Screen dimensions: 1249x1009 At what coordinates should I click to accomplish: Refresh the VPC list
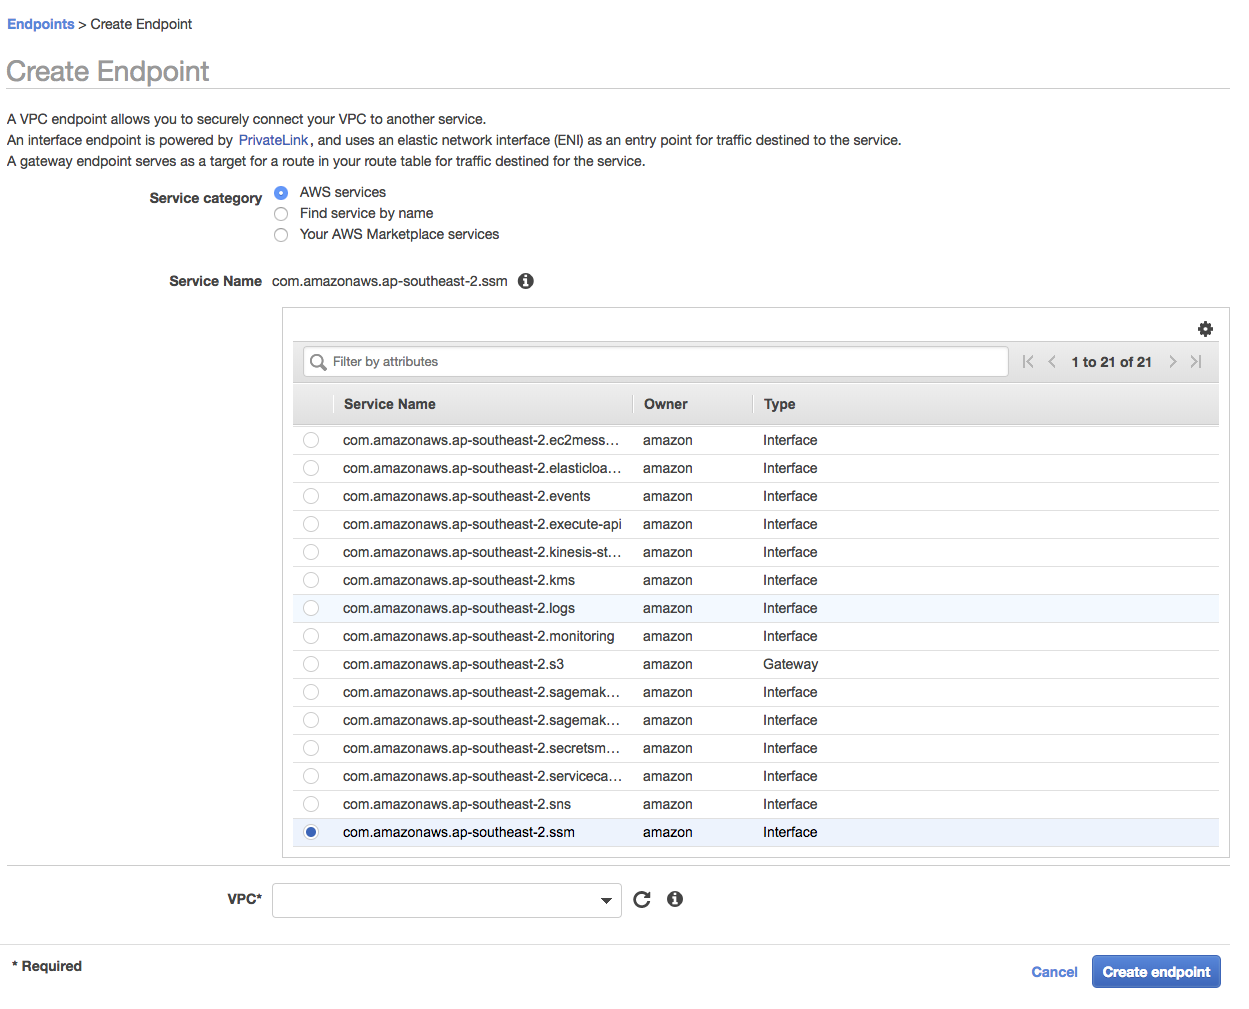coord(641,899)
